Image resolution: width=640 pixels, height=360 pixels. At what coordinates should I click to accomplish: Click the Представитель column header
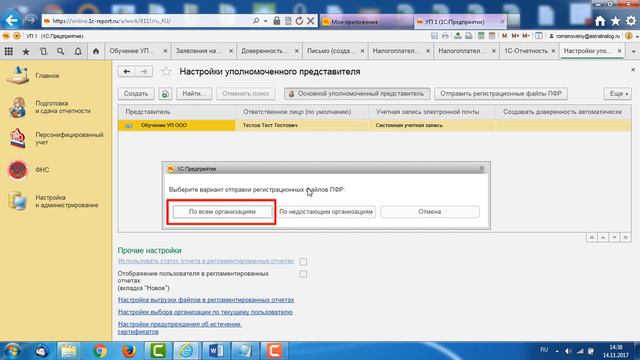[x=176, y=112]
